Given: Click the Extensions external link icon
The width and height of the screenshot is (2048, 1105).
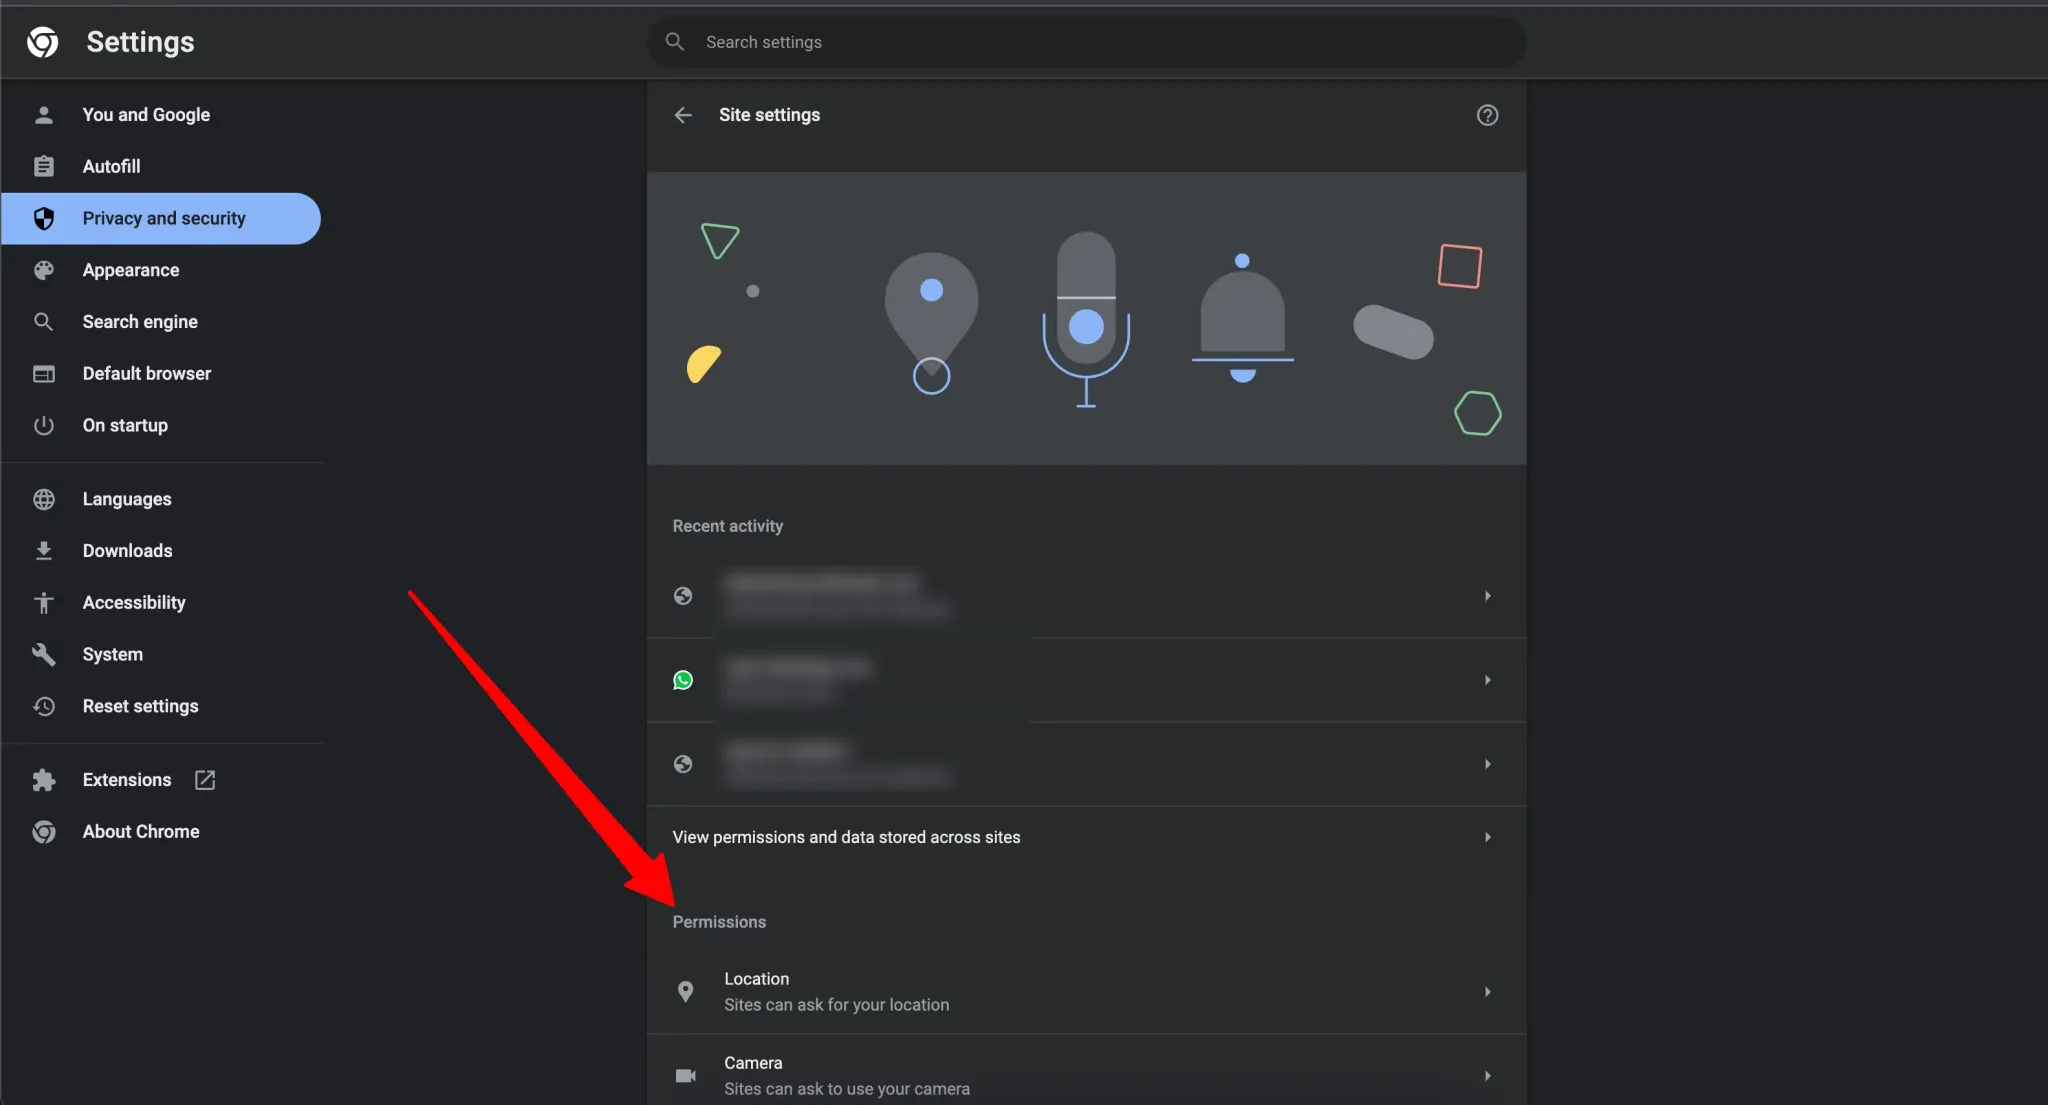Looking at the screenshot, I should (x=205, y=780).
